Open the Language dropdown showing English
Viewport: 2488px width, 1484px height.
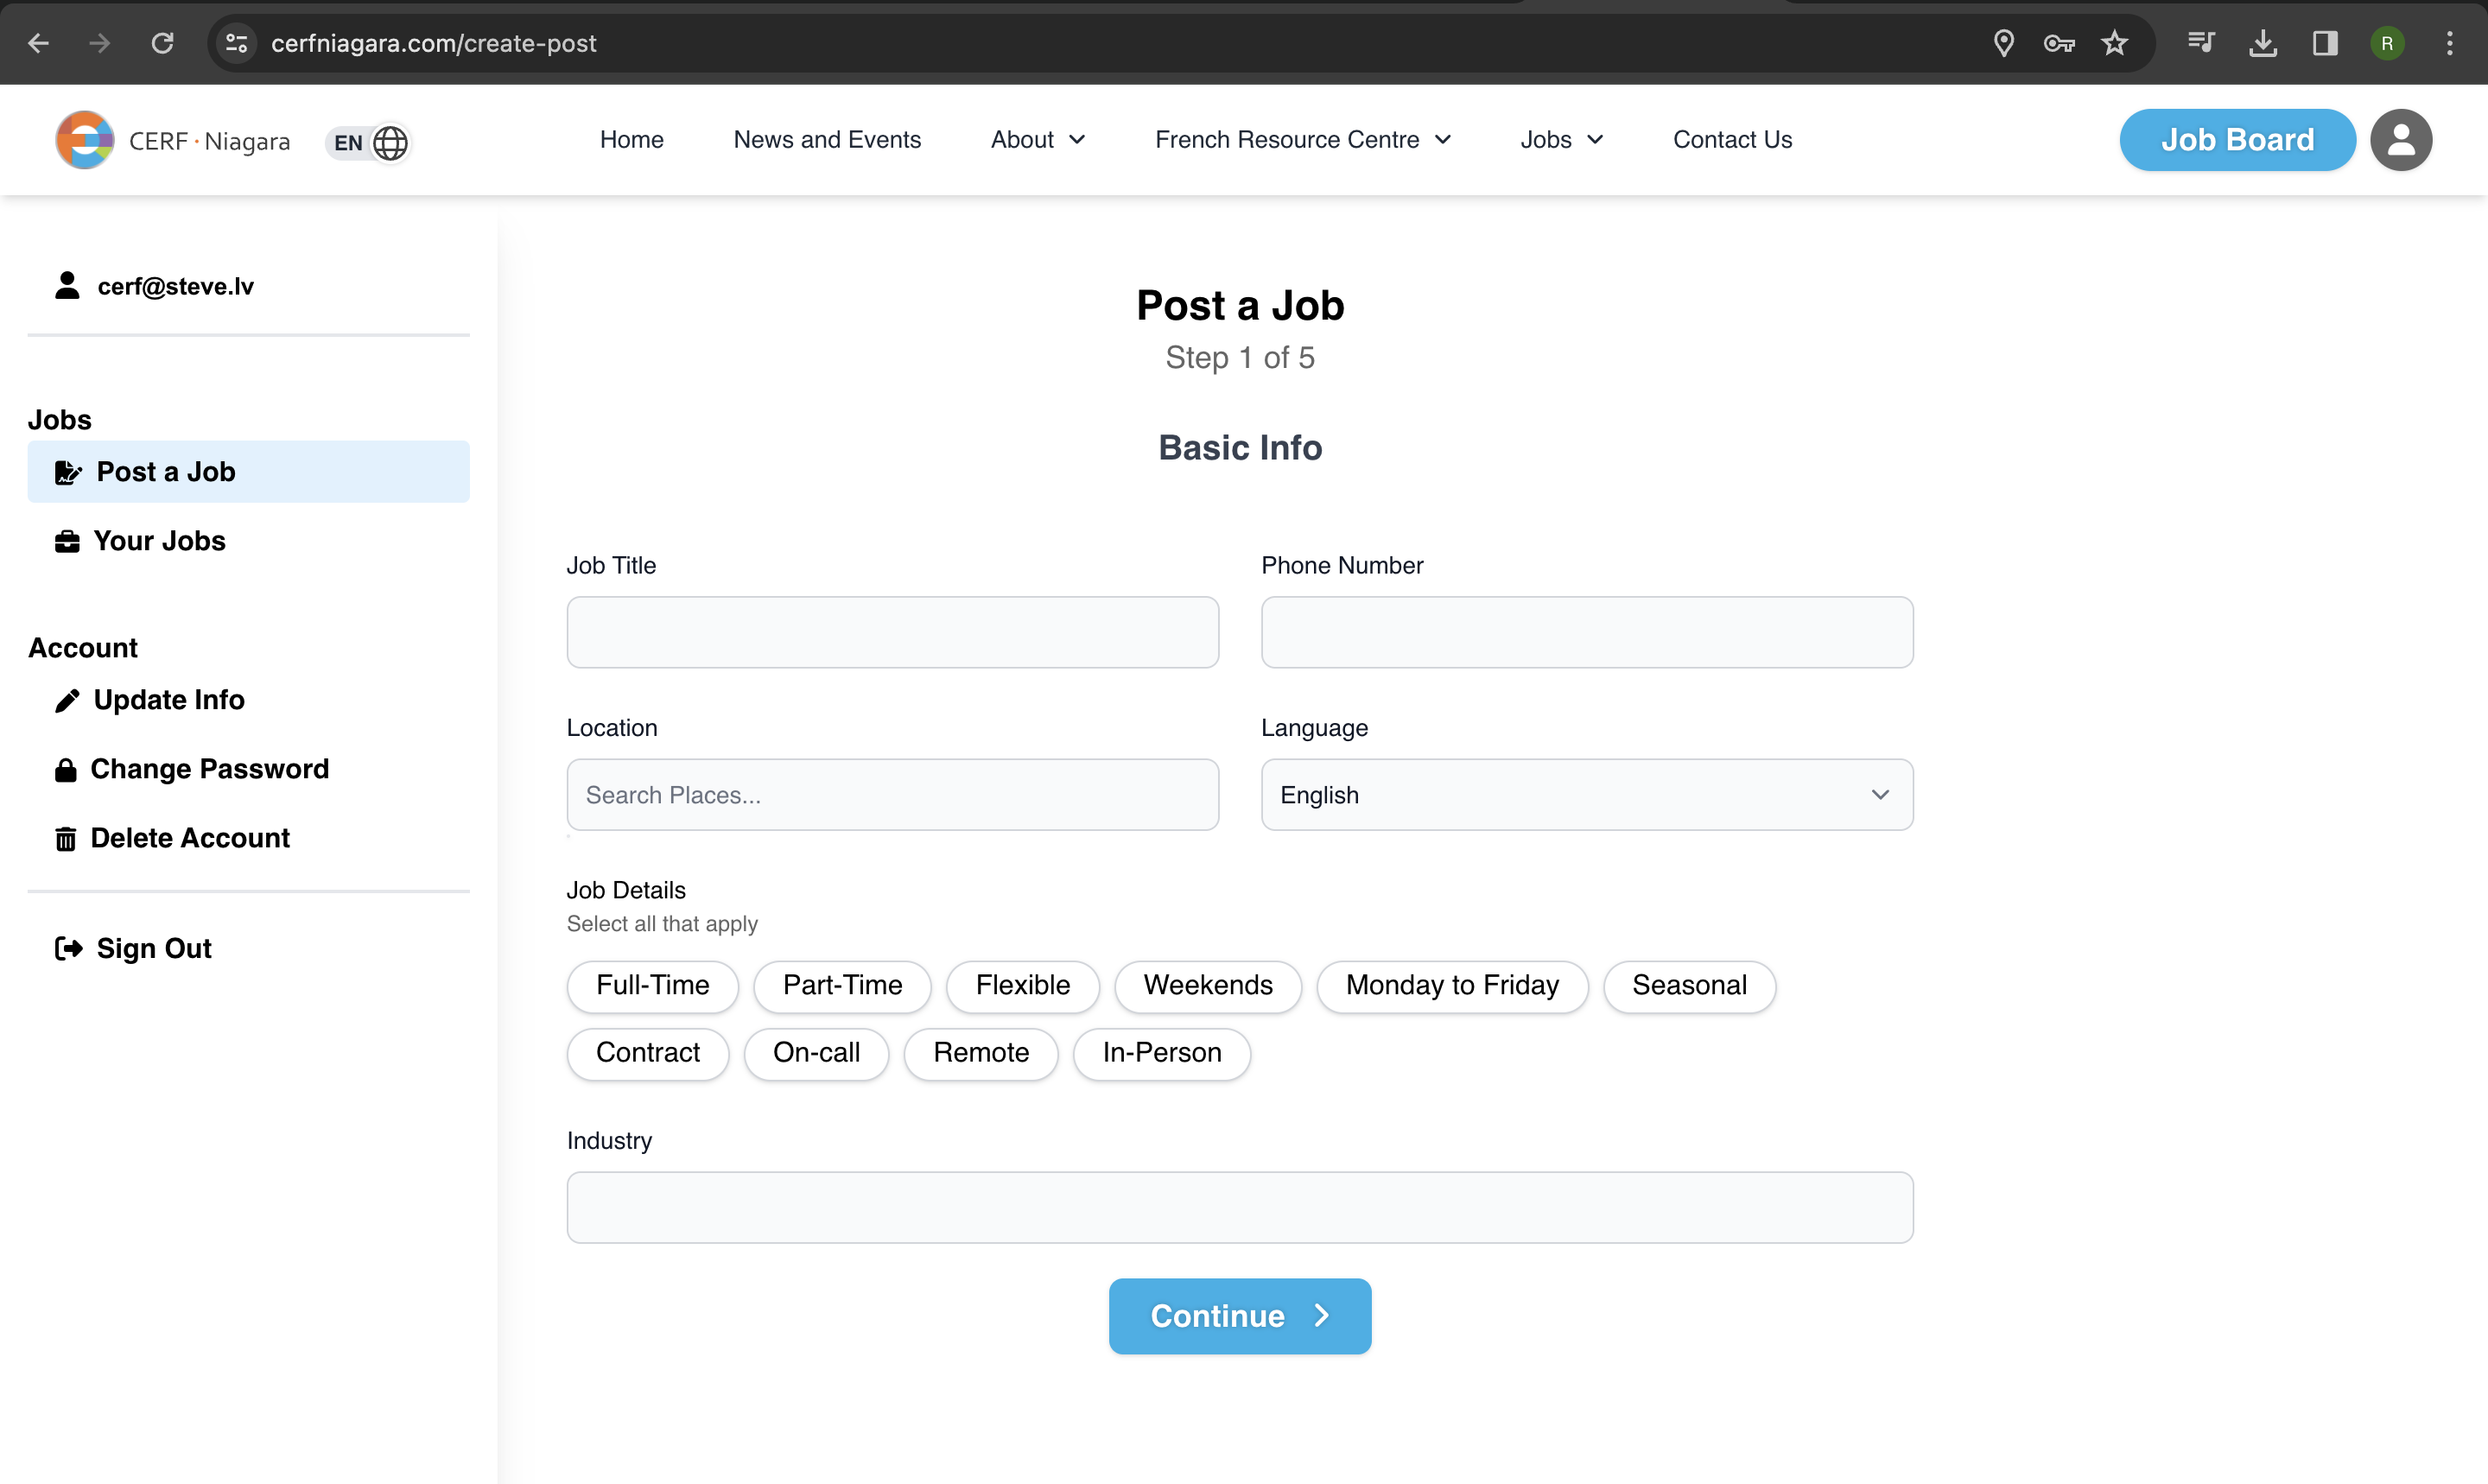1586,795
